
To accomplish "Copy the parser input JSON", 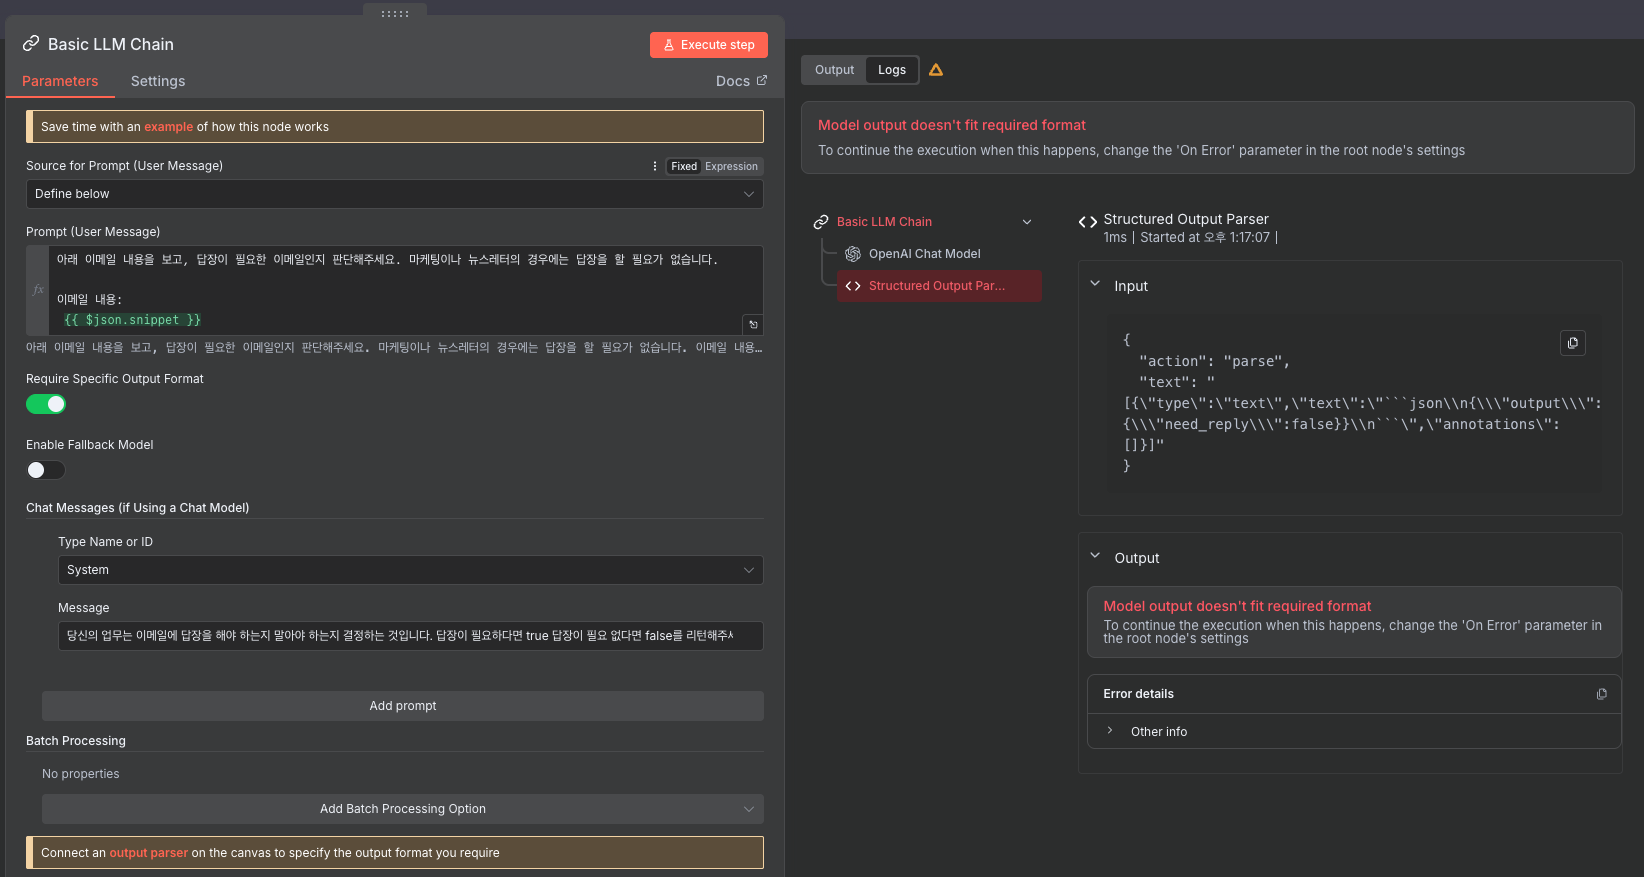I will click(x=1572, y=343).
